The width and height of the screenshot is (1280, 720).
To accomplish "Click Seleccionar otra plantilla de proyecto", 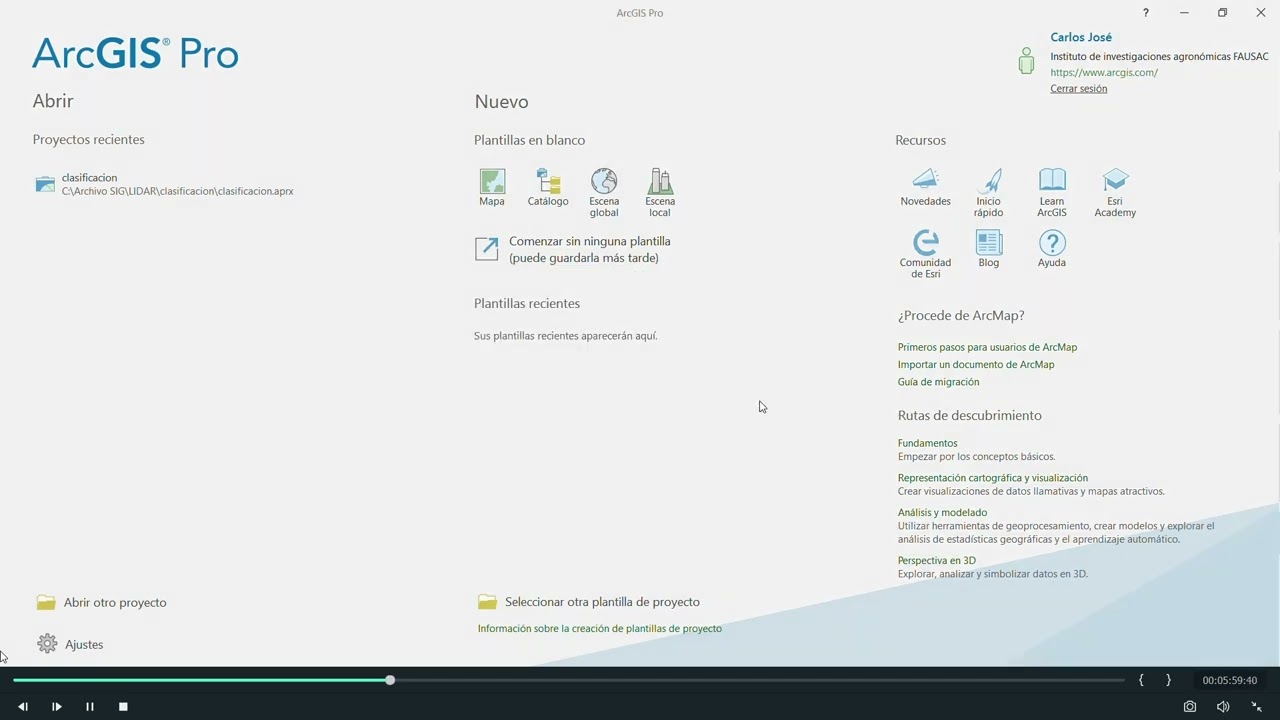I will click(589, 602).
